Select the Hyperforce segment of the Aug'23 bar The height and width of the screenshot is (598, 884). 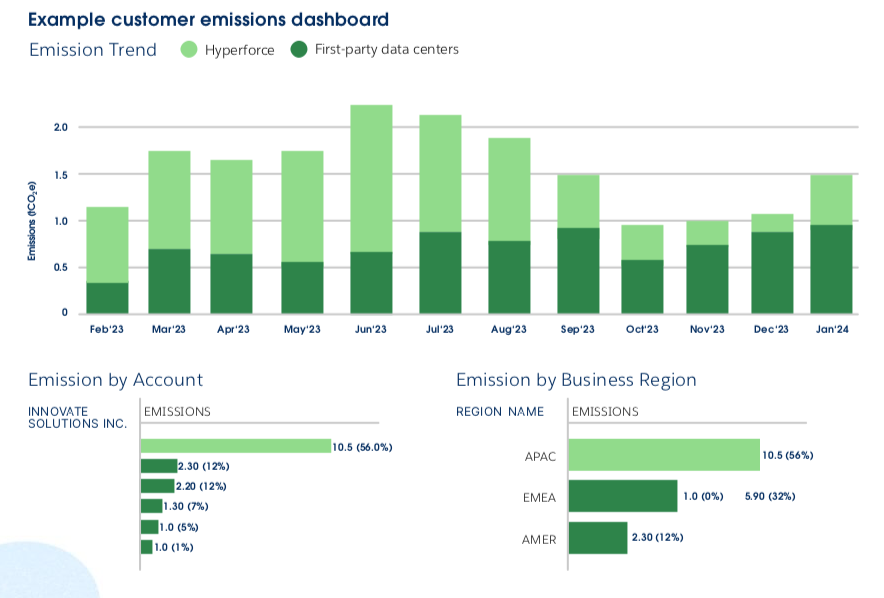click(x=509, y=189)
